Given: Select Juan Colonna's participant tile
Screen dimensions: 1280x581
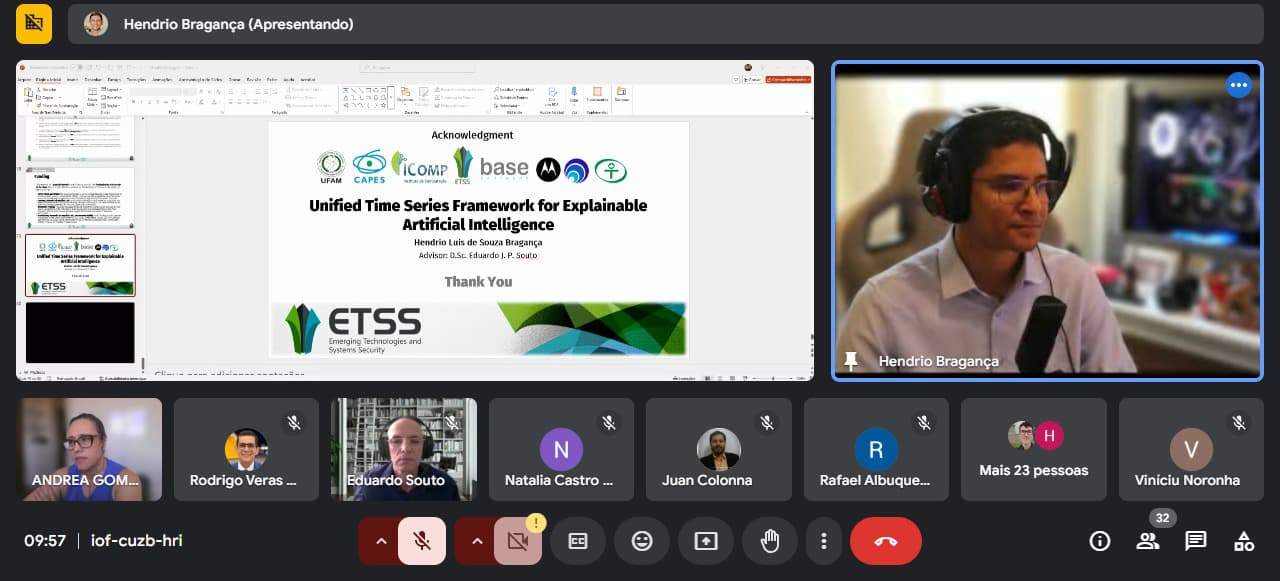Looking at the screenshot, I should 718,449.
